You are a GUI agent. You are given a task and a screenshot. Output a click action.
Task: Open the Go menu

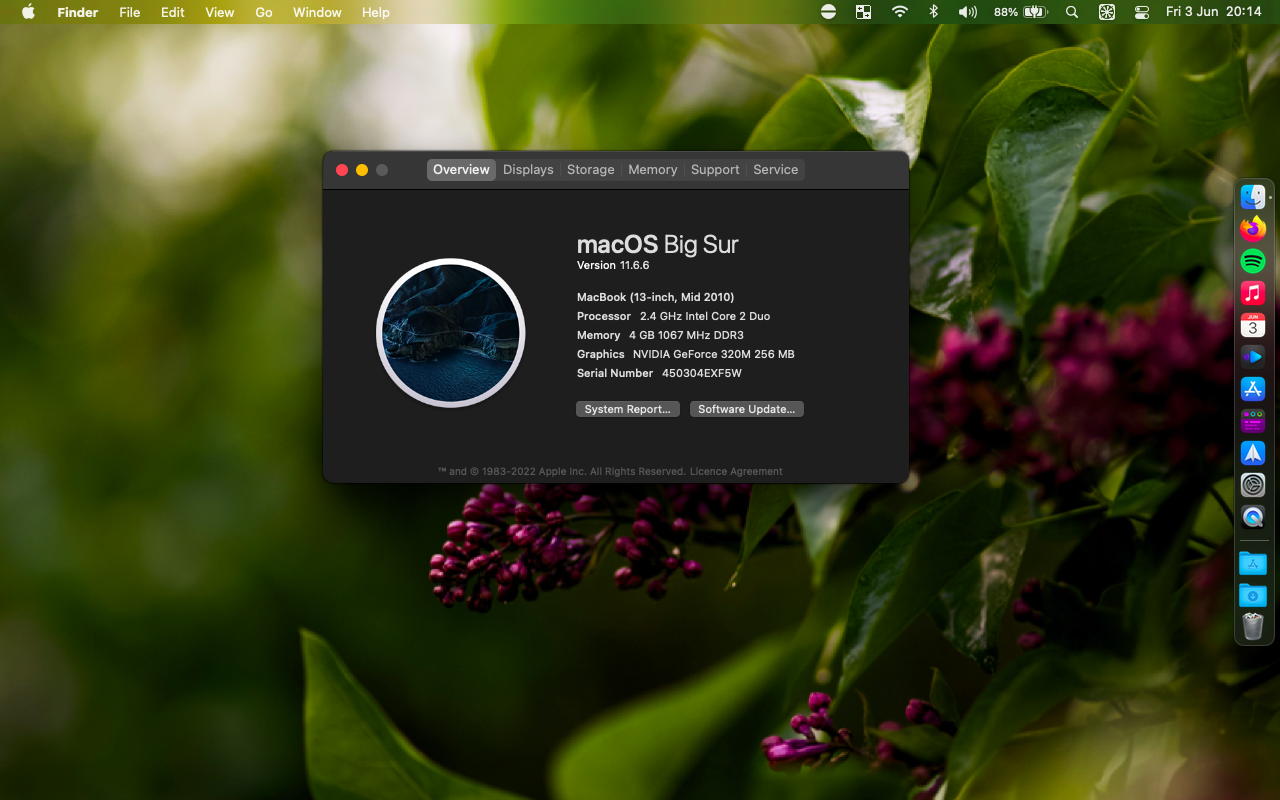pyautogui.click(x=264, y=12)
